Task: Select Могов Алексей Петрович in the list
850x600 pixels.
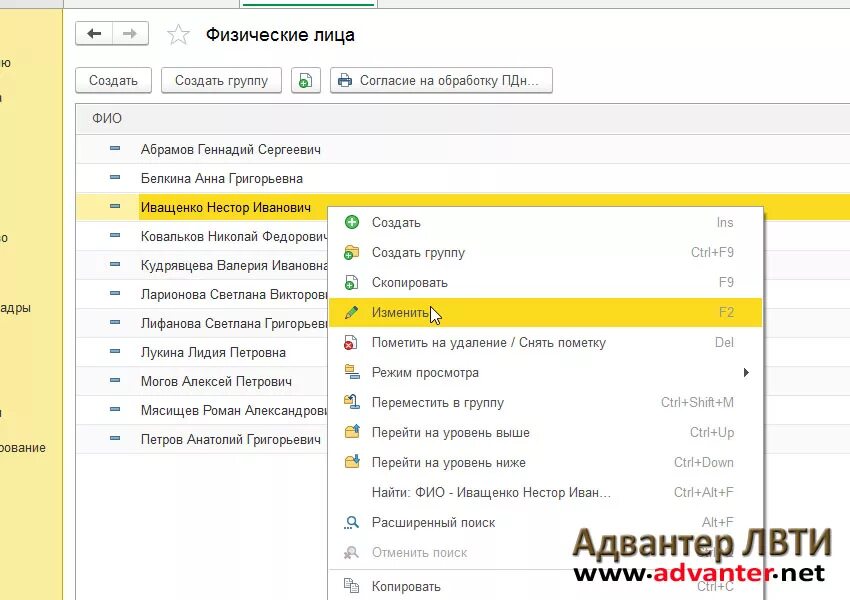Action: (x=216, y=382)
